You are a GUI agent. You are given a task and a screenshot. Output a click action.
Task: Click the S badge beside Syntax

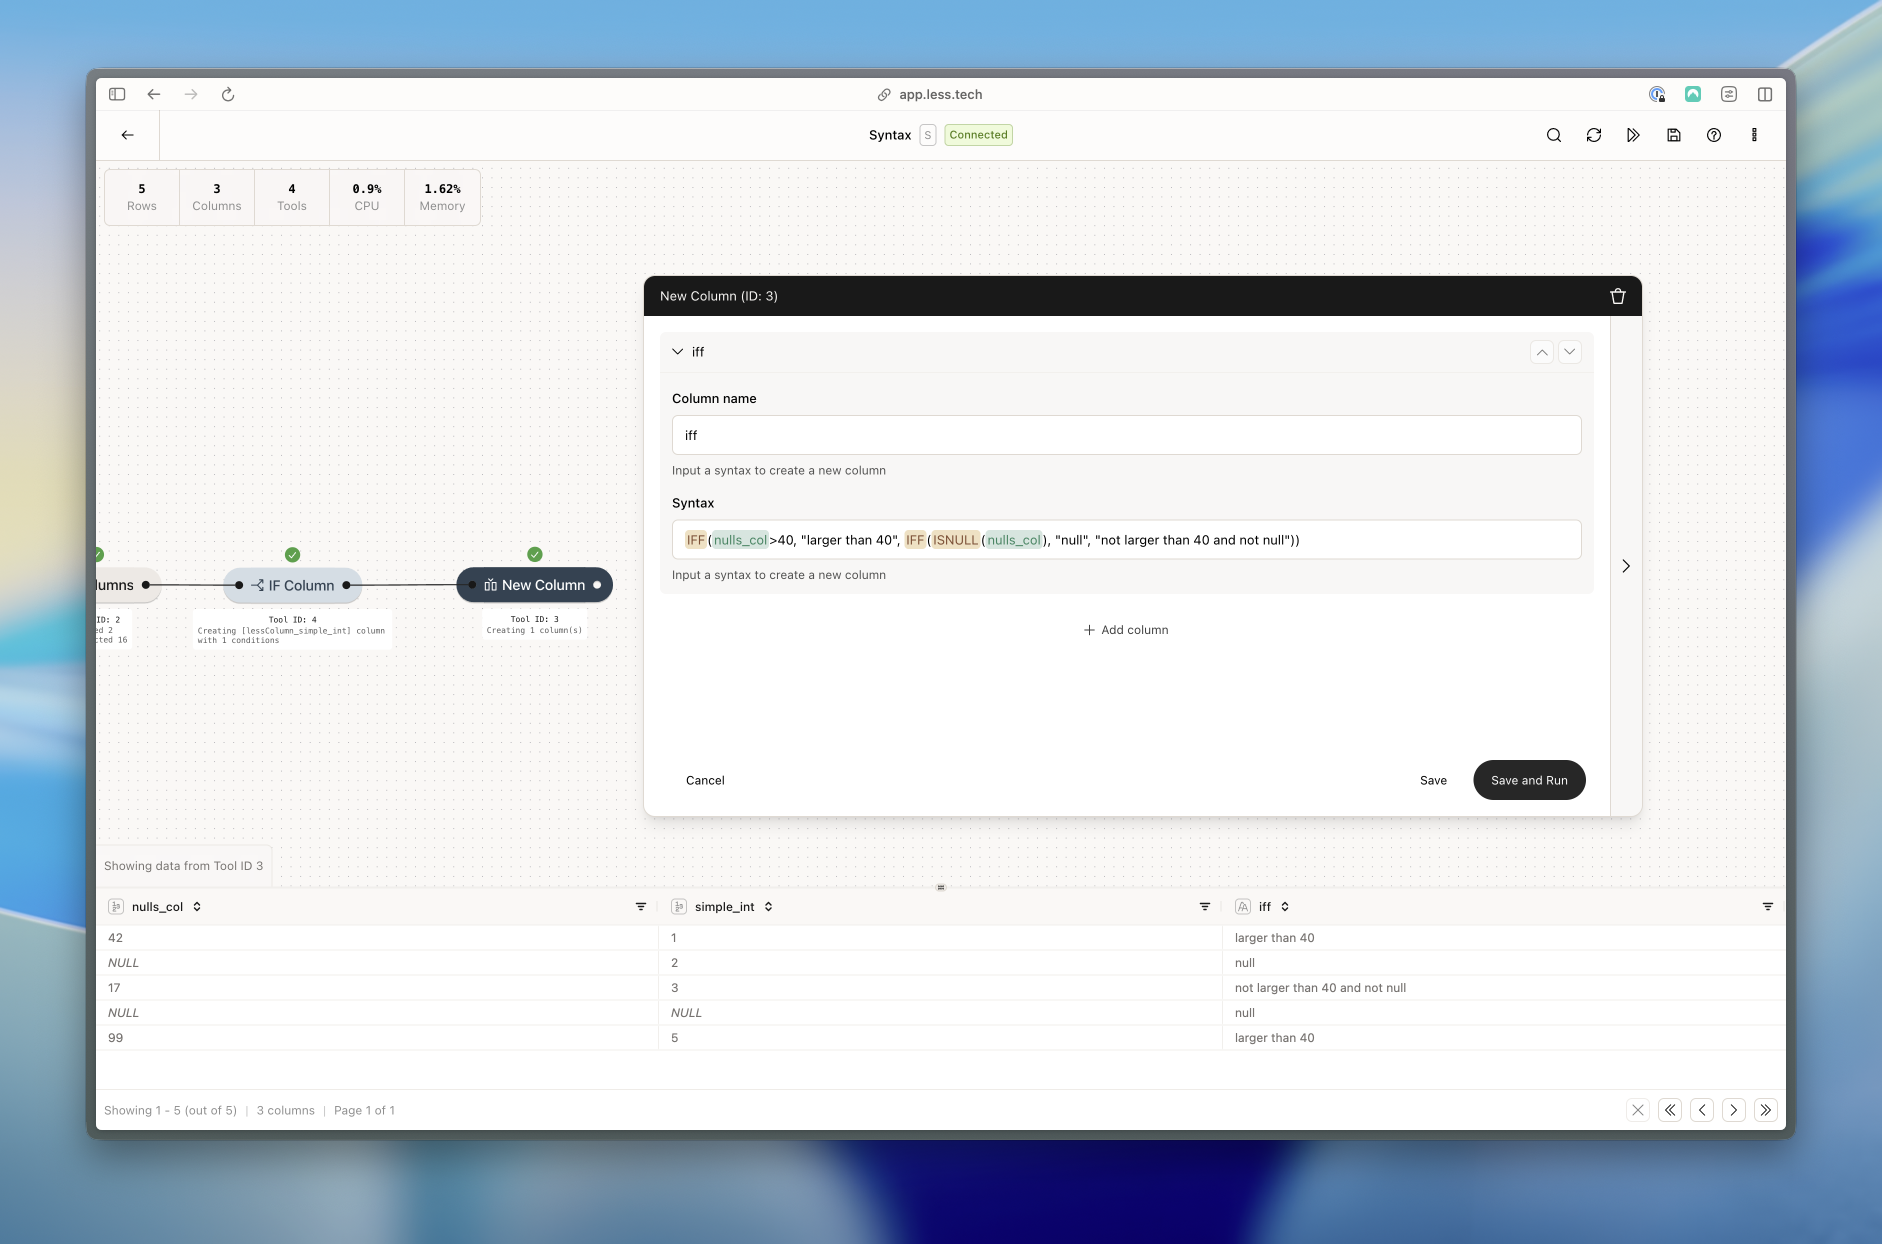[x=928, y=135]
